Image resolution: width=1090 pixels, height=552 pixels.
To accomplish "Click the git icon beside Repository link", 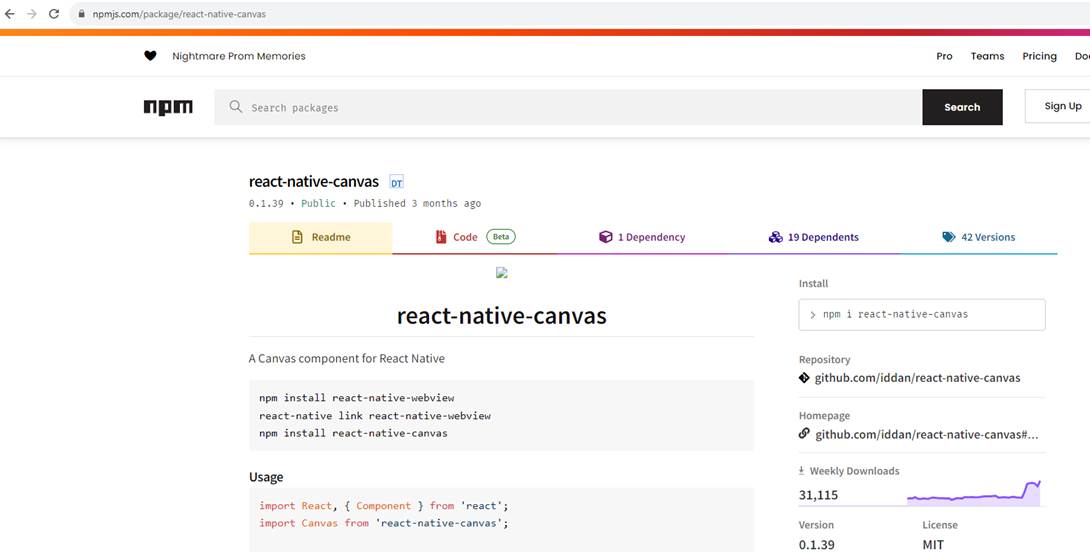I will tap(804, 378).
